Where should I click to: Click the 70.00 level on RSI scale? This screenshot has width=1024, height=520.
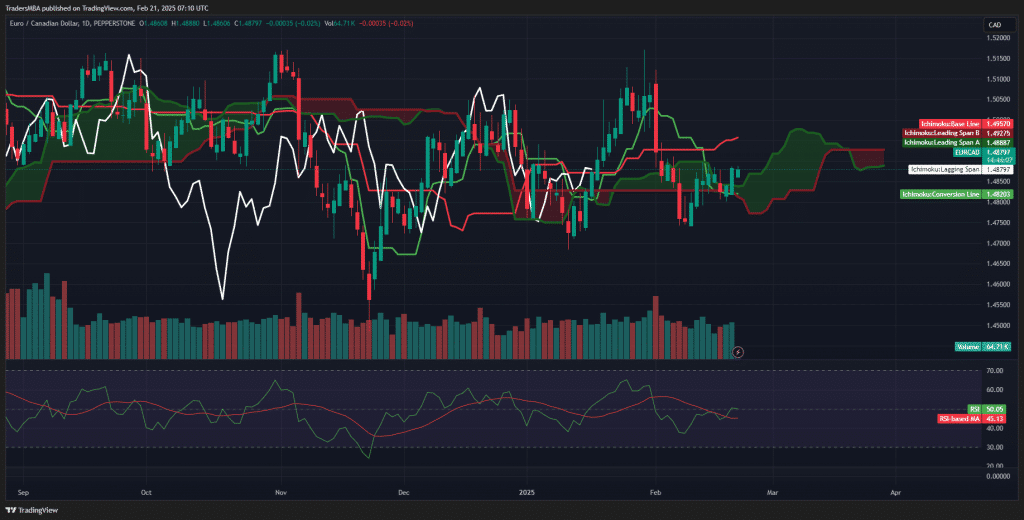point(994,371)
